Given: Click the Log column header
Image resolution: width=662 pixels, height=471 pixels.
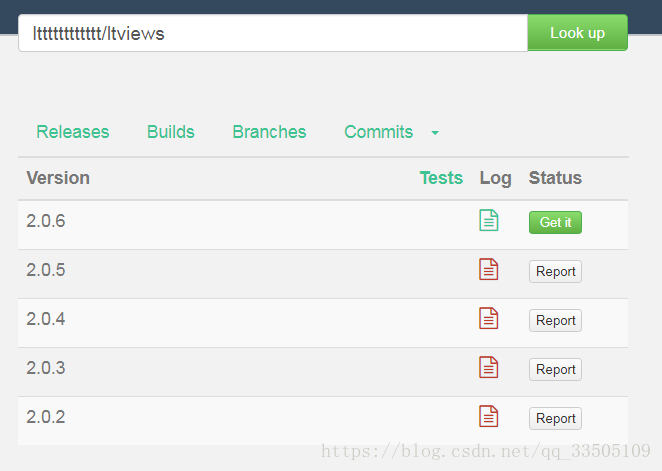Looking at the screenshot, I should (x=496, y=179).
